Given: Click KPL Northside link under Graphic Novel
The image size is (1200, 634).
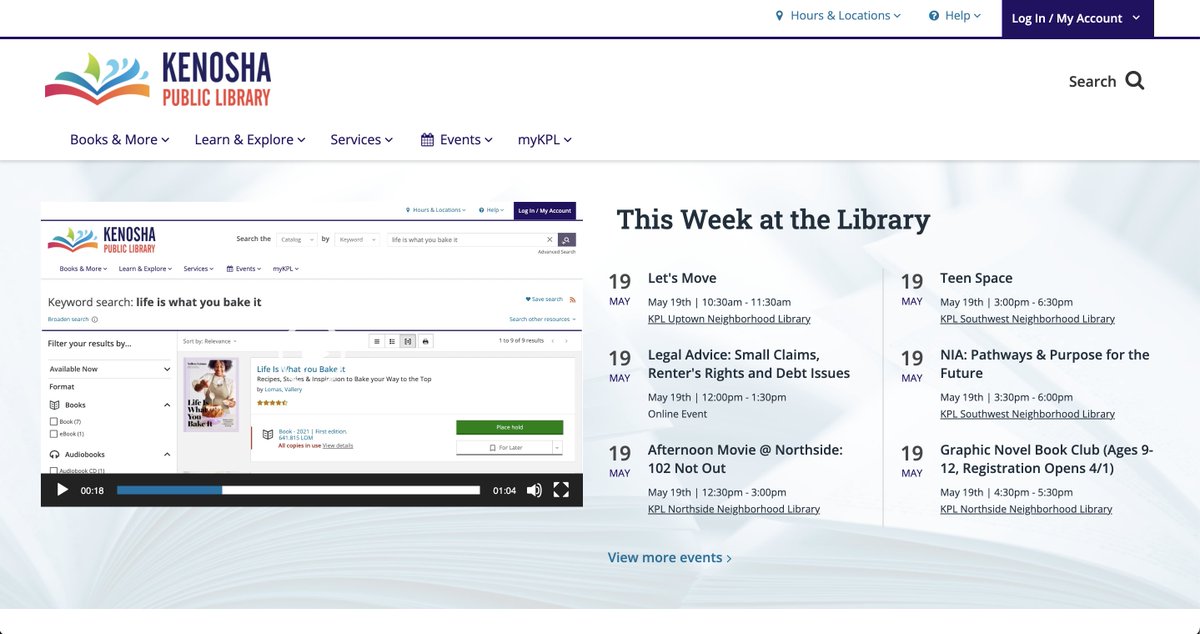Looking at the screenshot, I should click(1026, 509).
